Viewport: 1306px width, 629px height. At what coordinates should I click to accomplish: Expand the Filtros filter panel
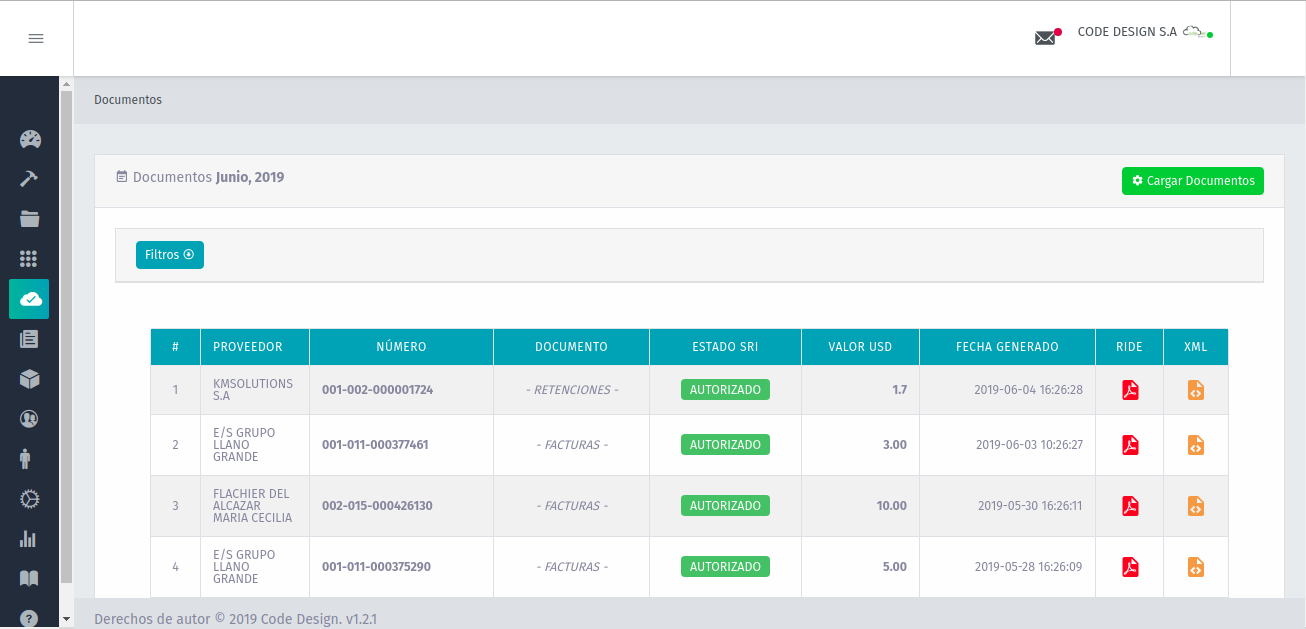pos(169,255)
